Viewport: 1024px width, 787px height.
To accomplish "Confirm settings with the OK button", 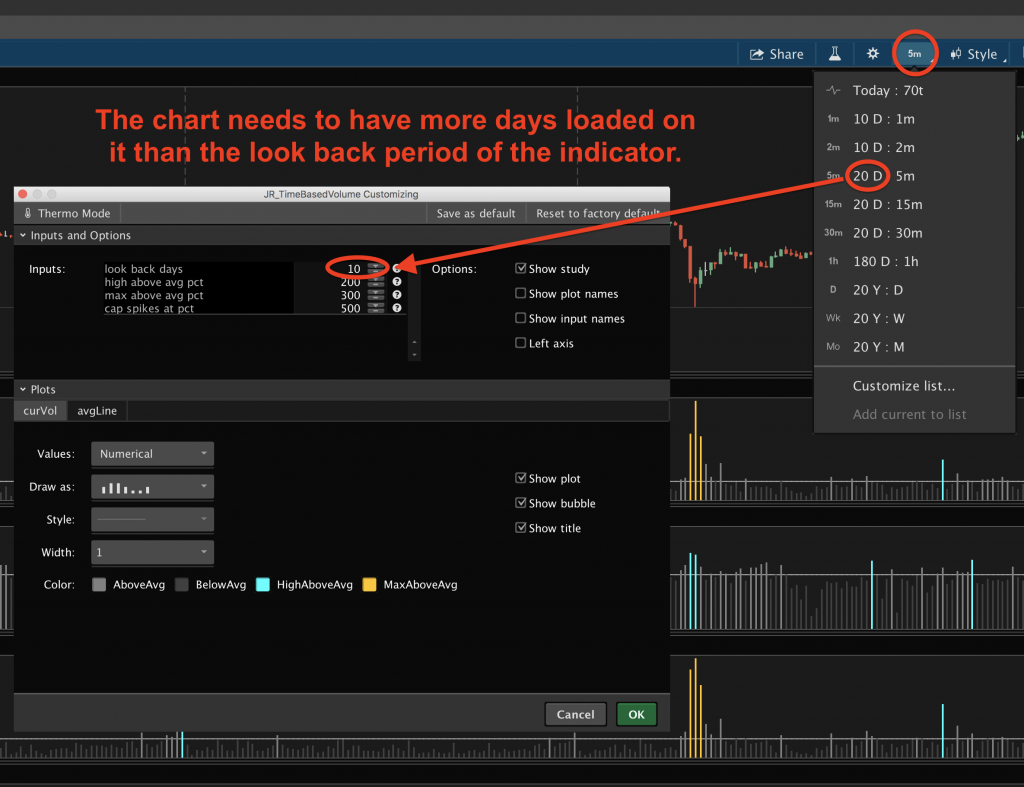I will coord(636,714).
